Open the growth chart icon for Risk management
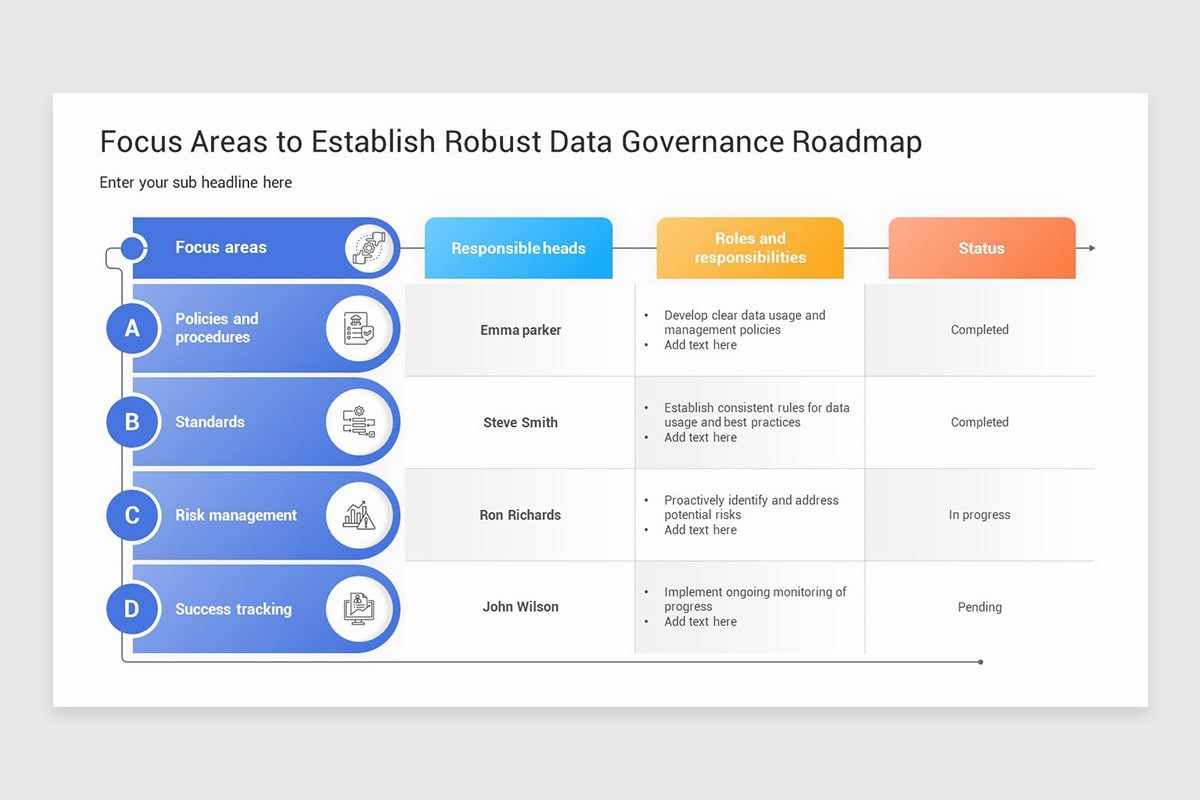This screenshot has height=800, width=1200. (361, 515)
